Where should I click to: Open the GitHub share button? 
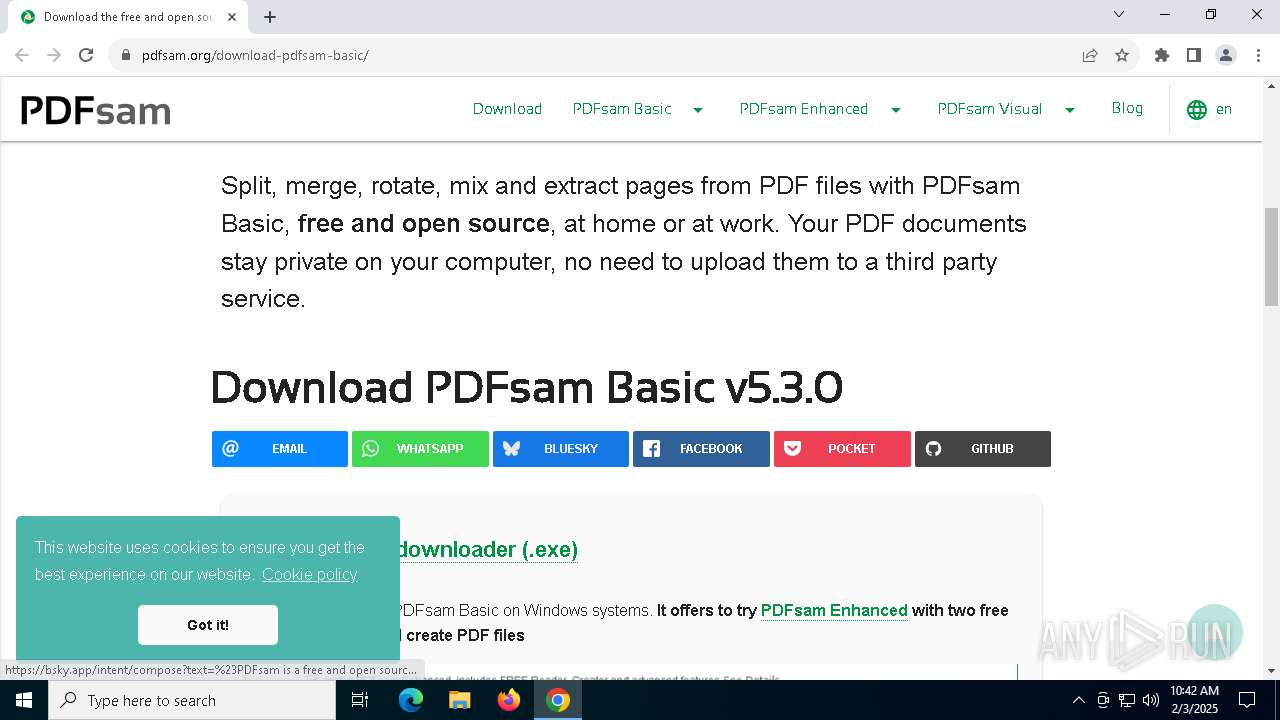pyautogui.click(x=983, y=449)
